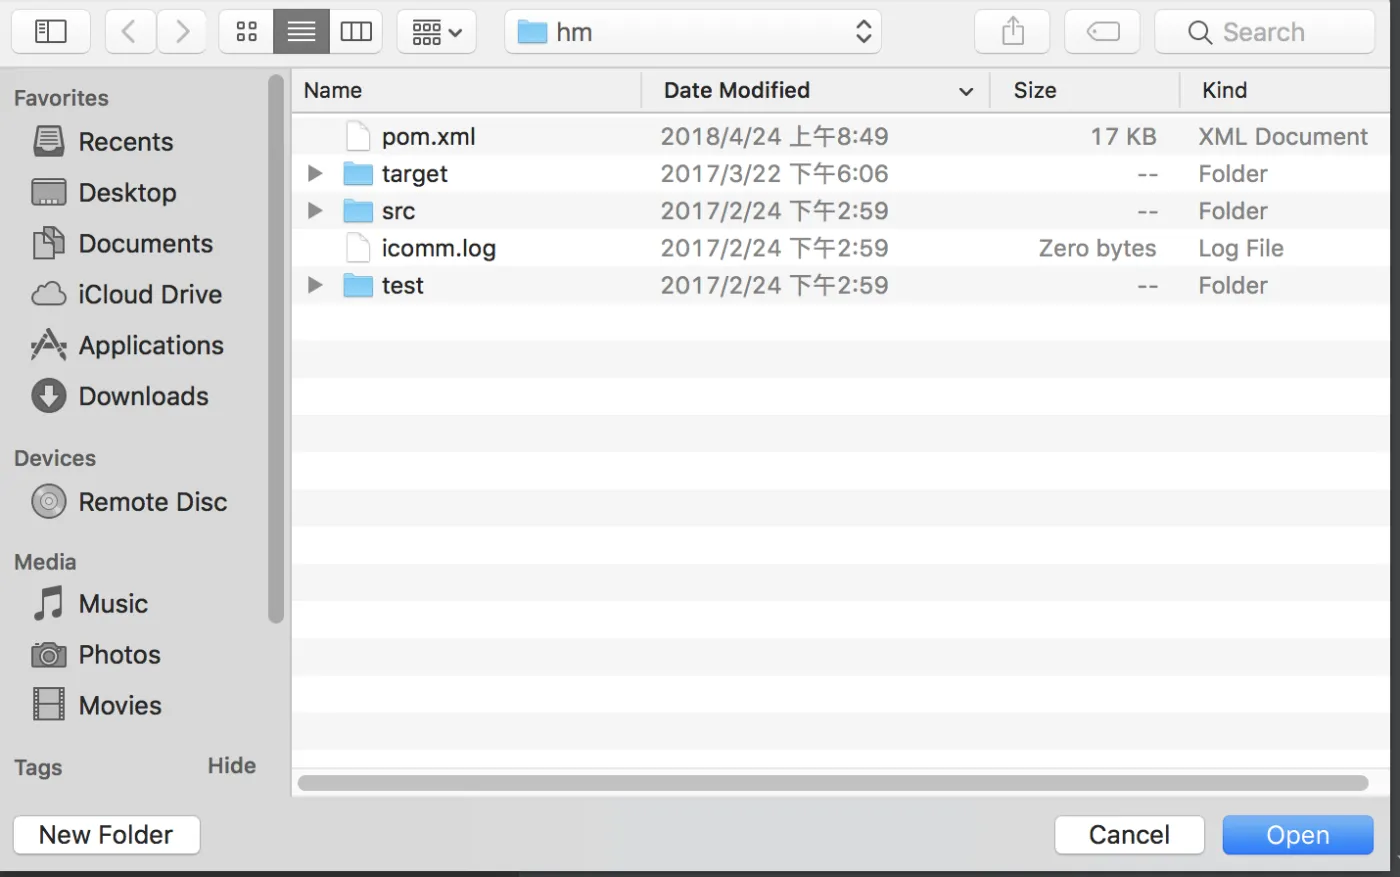Go back with the left arrow
The height and width of the screenshot is (877, 1400).
[x=129, y=32]
